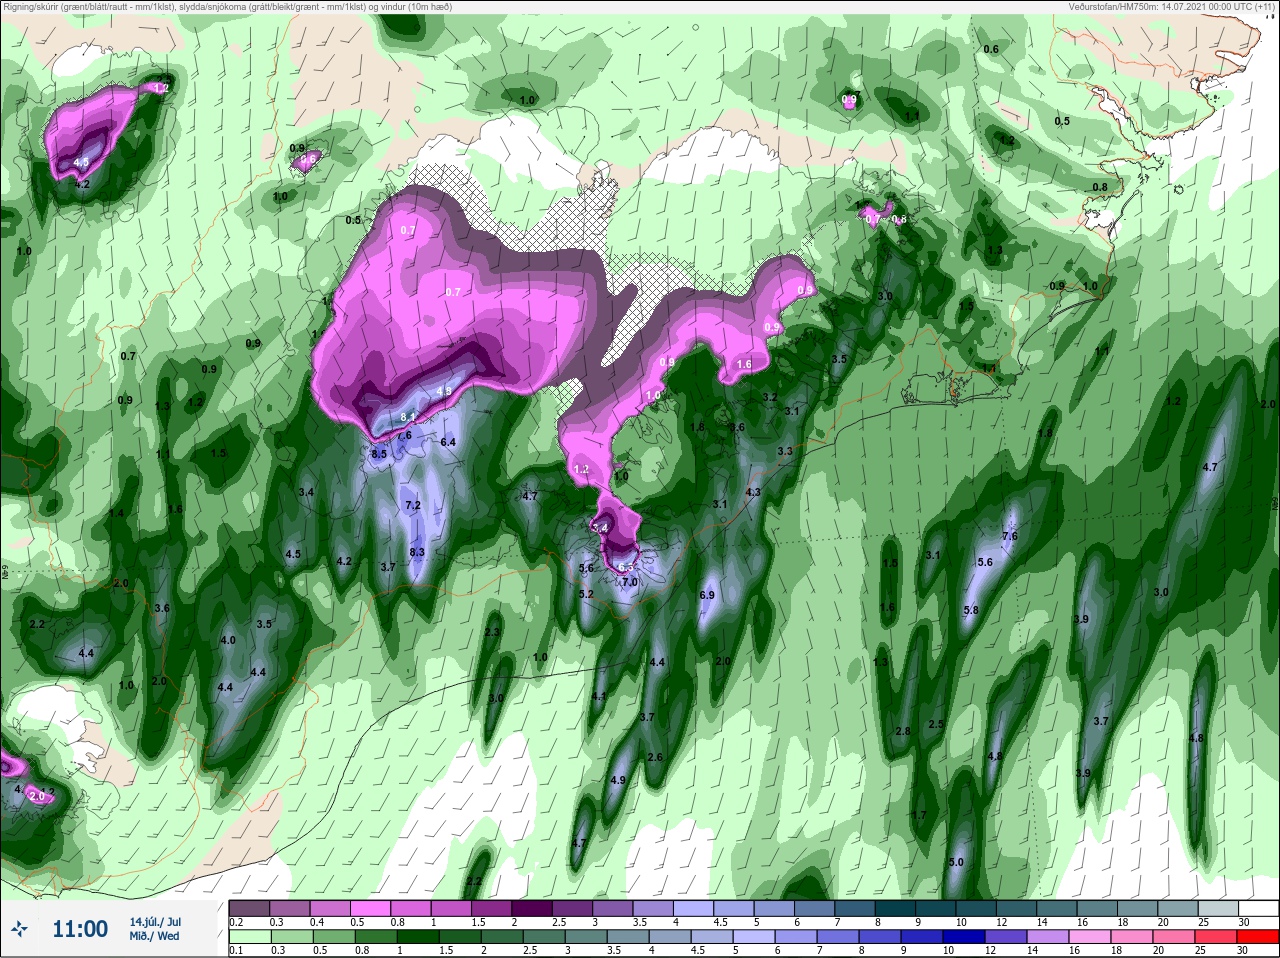Click the Veðurstofan logo icon beside the time
This screenshot has width=1280, height=958.
coord(18,930)
